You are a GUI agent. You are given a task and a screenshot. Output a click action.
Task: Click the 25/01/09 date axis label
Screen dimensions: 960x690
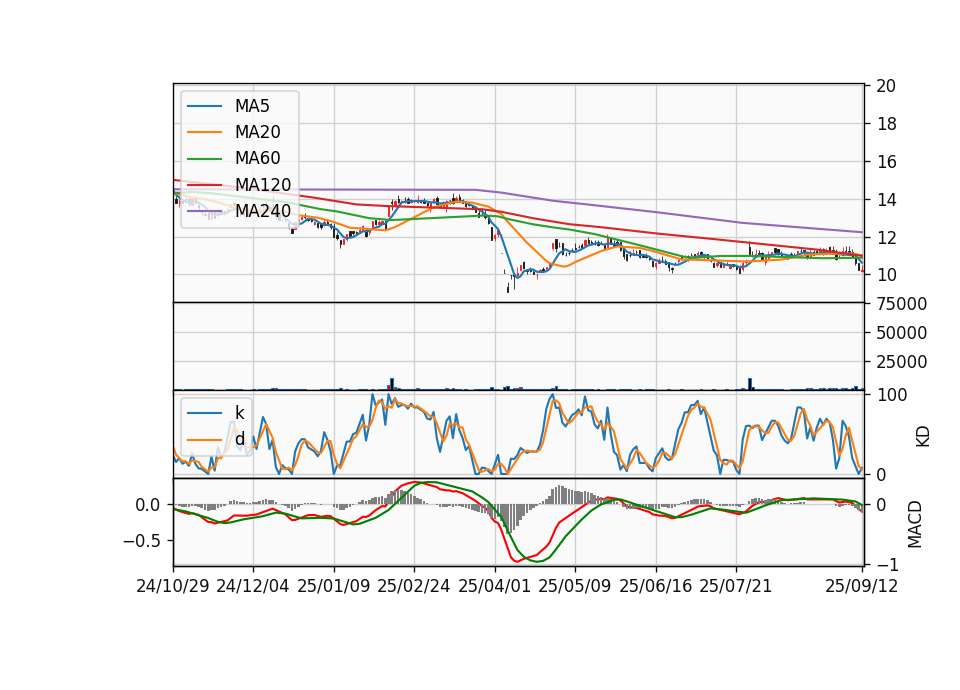(334, 587)
